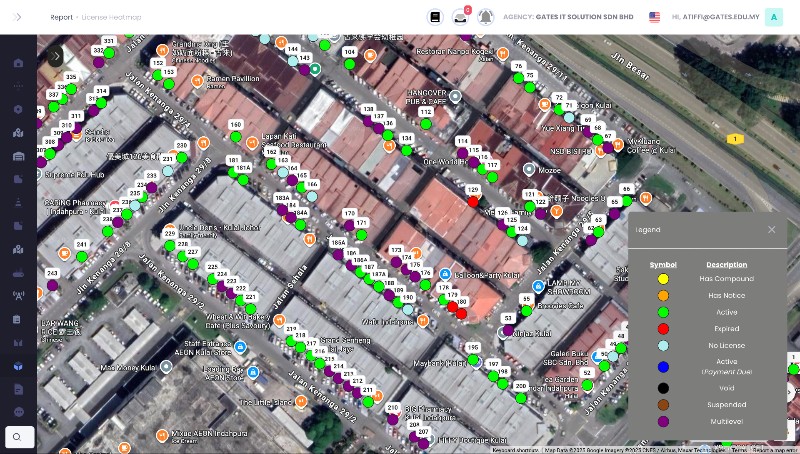Image resolution: width=800 pixels, height=454 pixels.
Task: Click the Terms link on map footer
Action: pos(738,450)
